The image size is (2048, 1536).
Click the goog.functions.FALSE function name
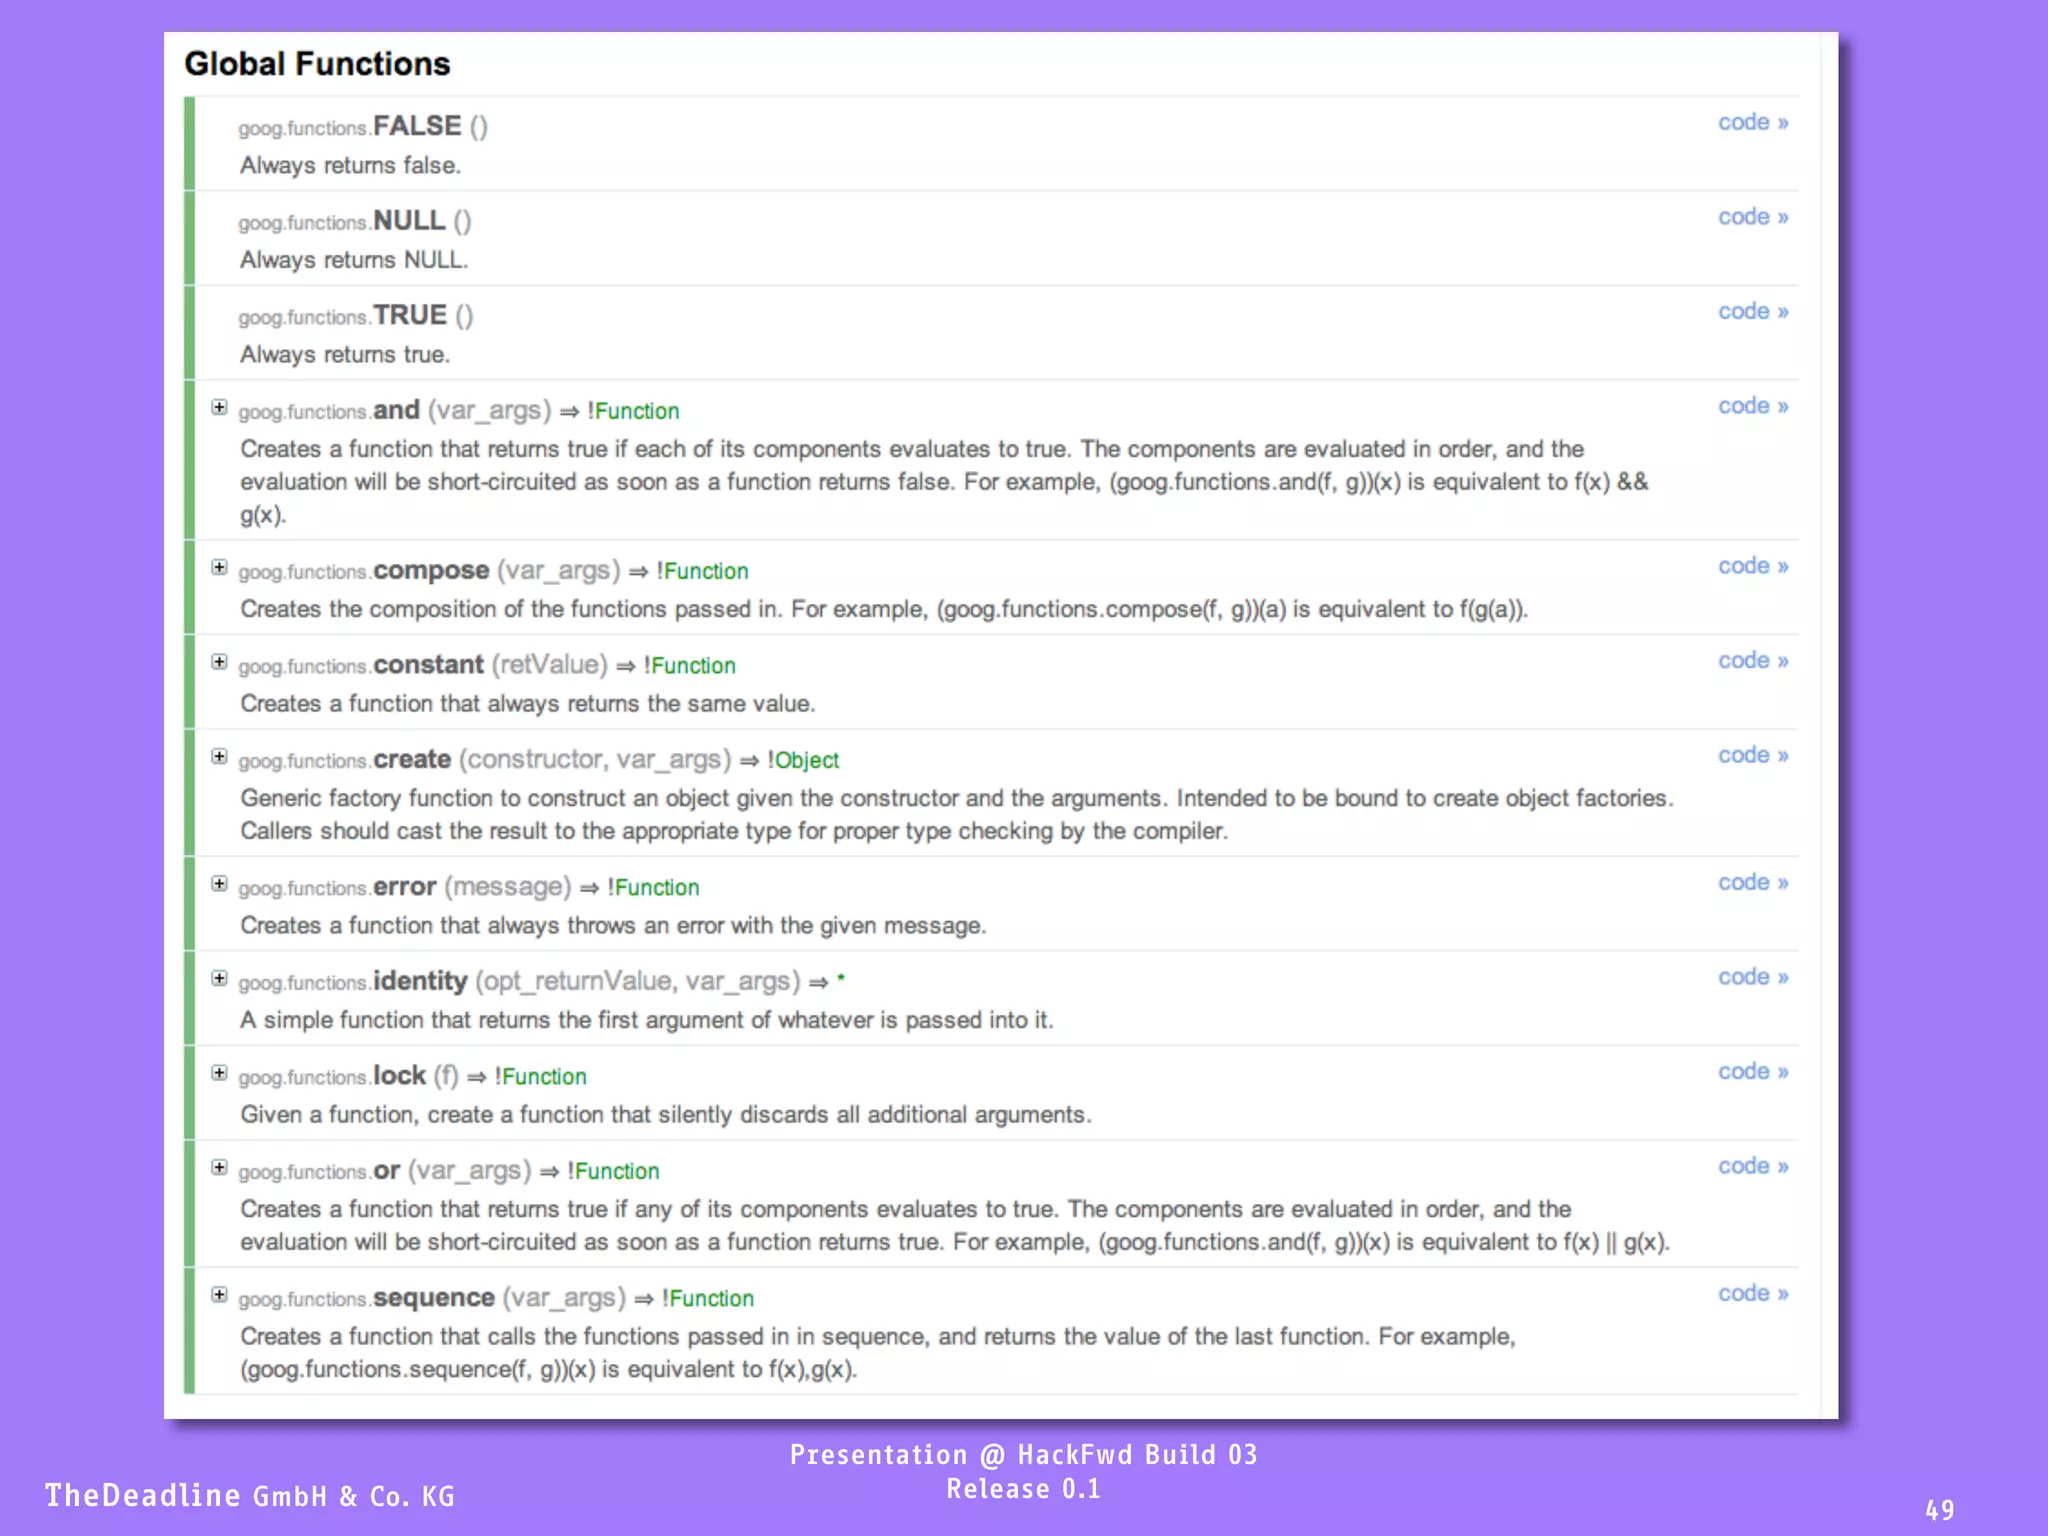[350, 126]
